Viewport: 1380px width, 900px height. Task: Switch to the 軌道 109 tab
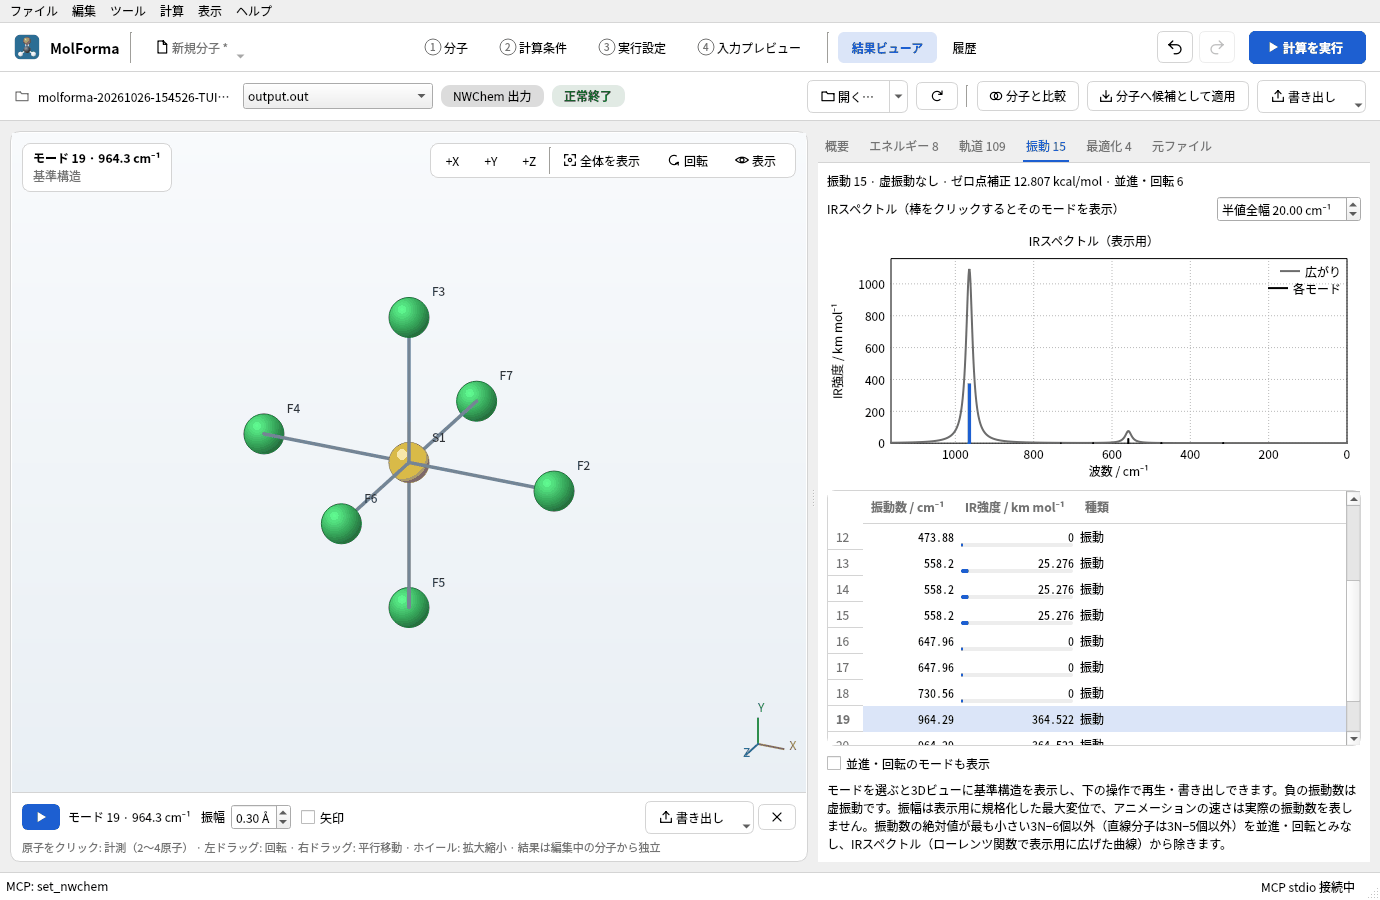982,146
